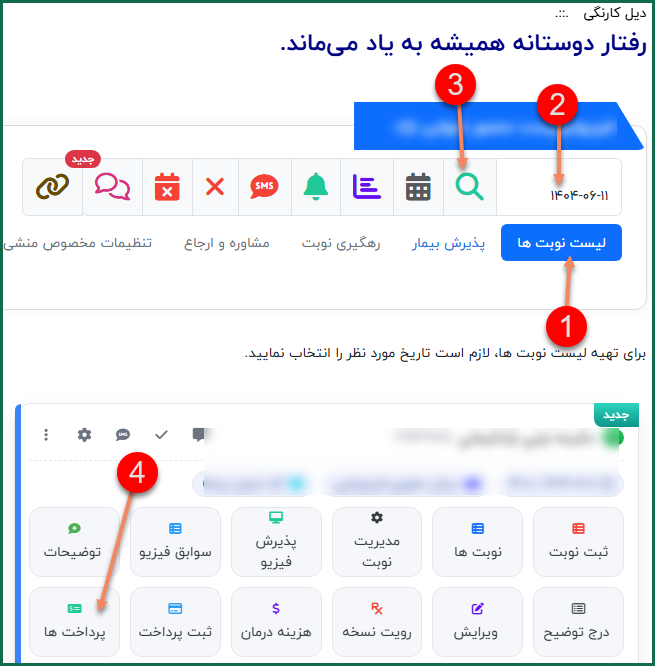This screenshot has width=655, height=666.
Task: Click the purple bar chart report icon
Action: 367,187
